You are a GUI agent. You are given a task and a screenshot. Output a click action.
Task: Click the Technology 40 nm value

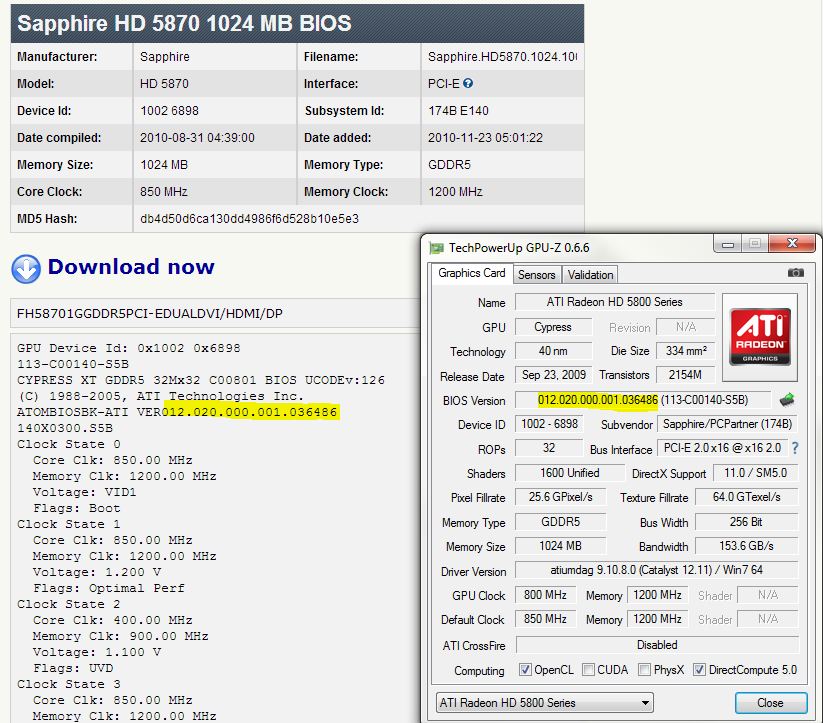point(553,351)
